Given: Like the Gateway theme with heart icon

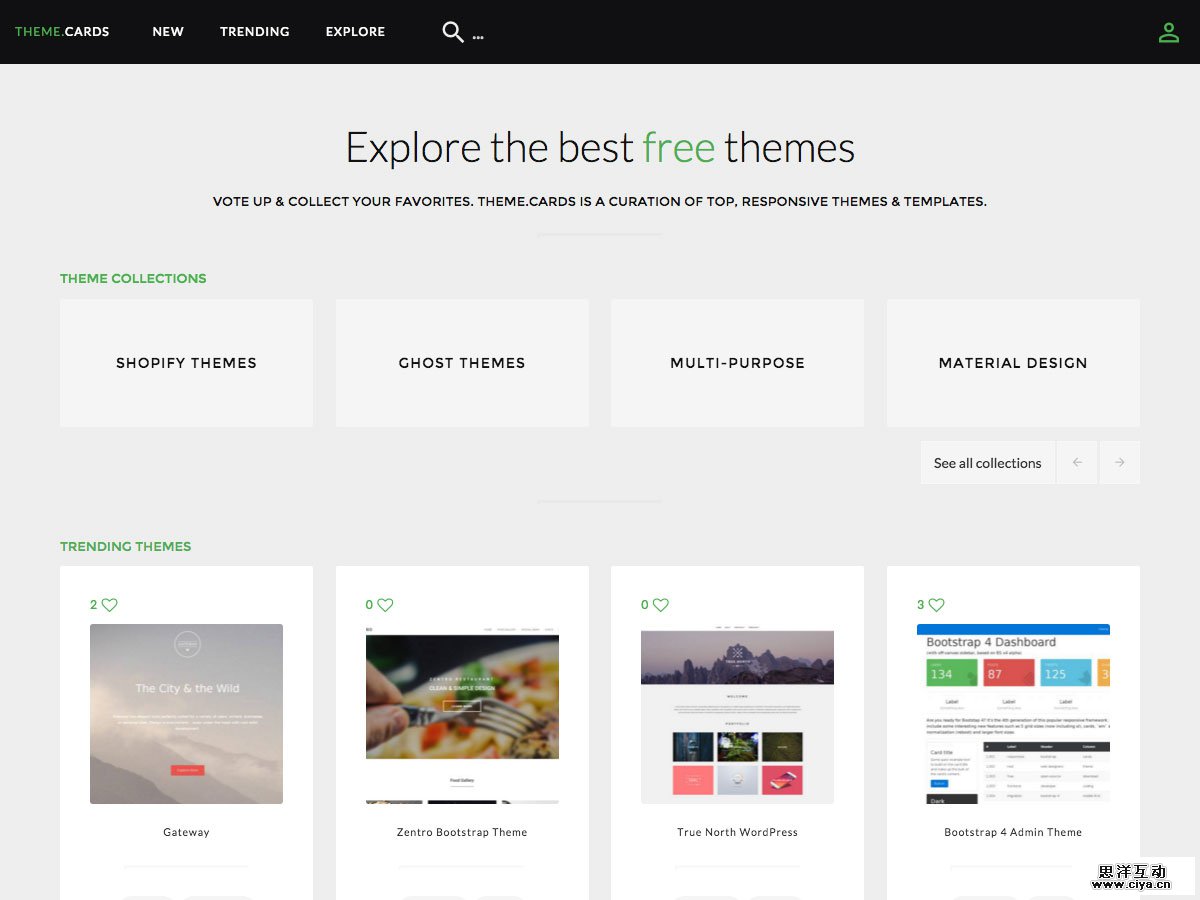Looking at the screenshot, I should 110,605.
